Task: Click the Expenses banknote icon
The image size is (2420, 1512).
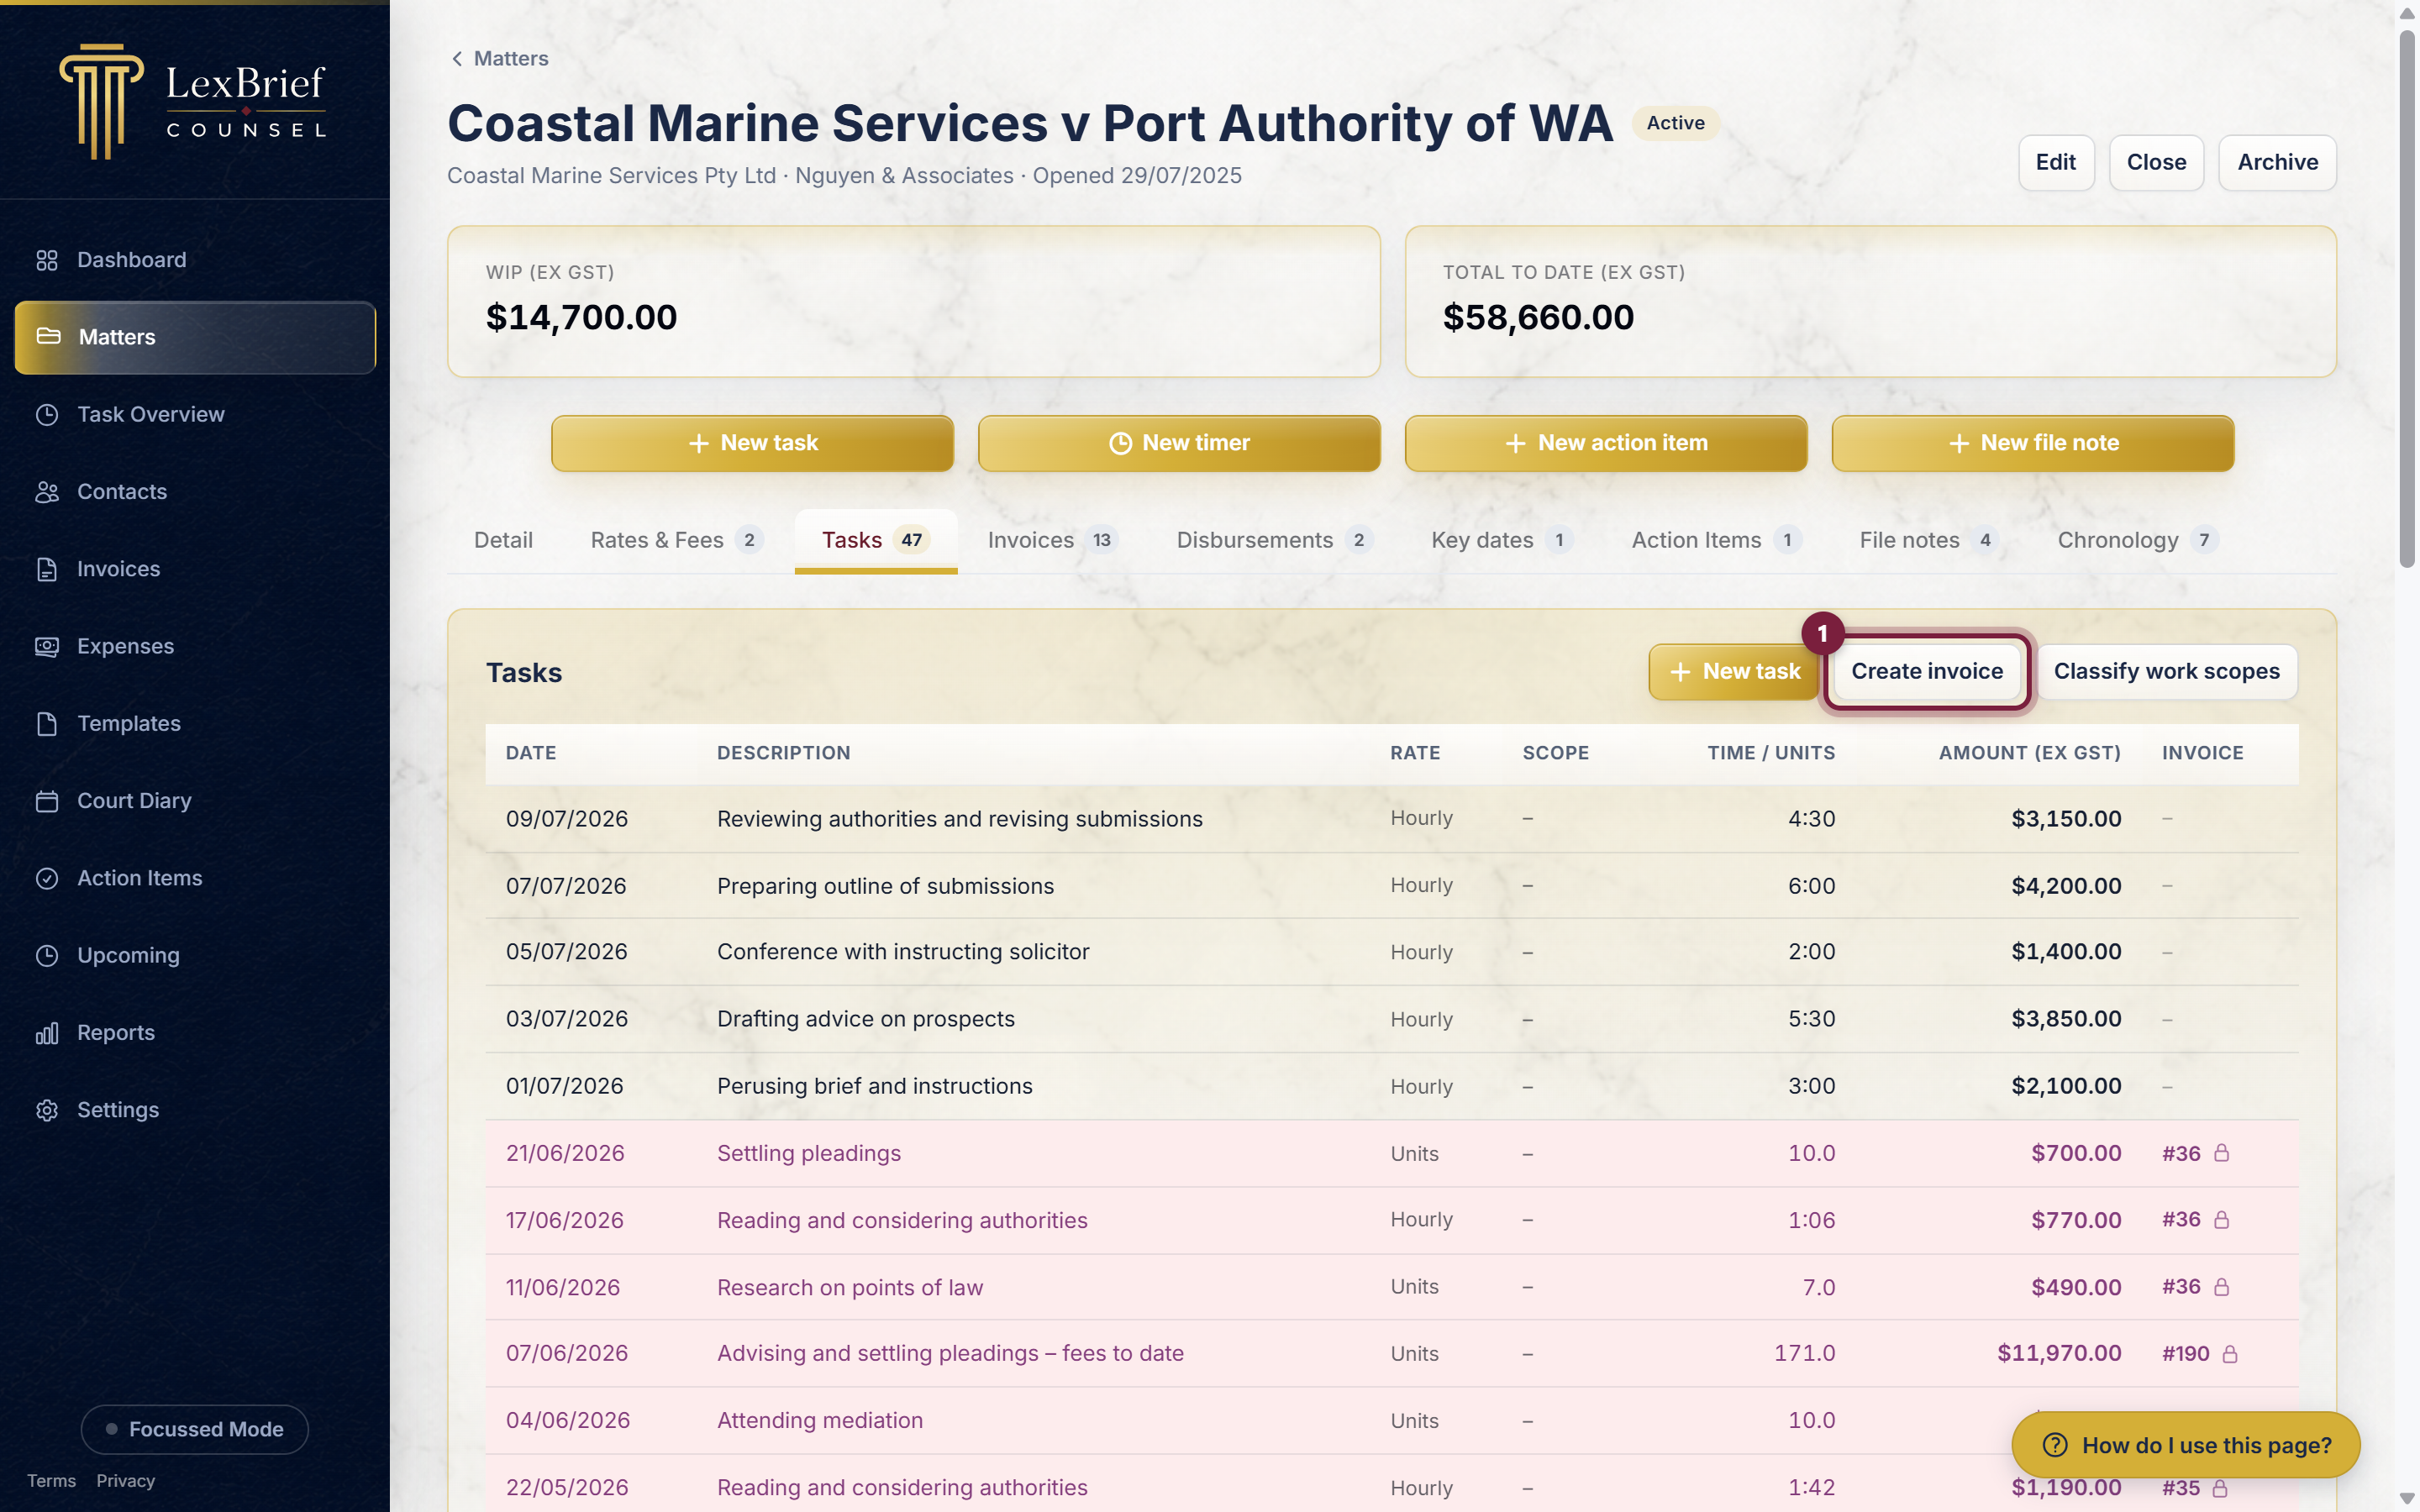Action: coord(47,646)
